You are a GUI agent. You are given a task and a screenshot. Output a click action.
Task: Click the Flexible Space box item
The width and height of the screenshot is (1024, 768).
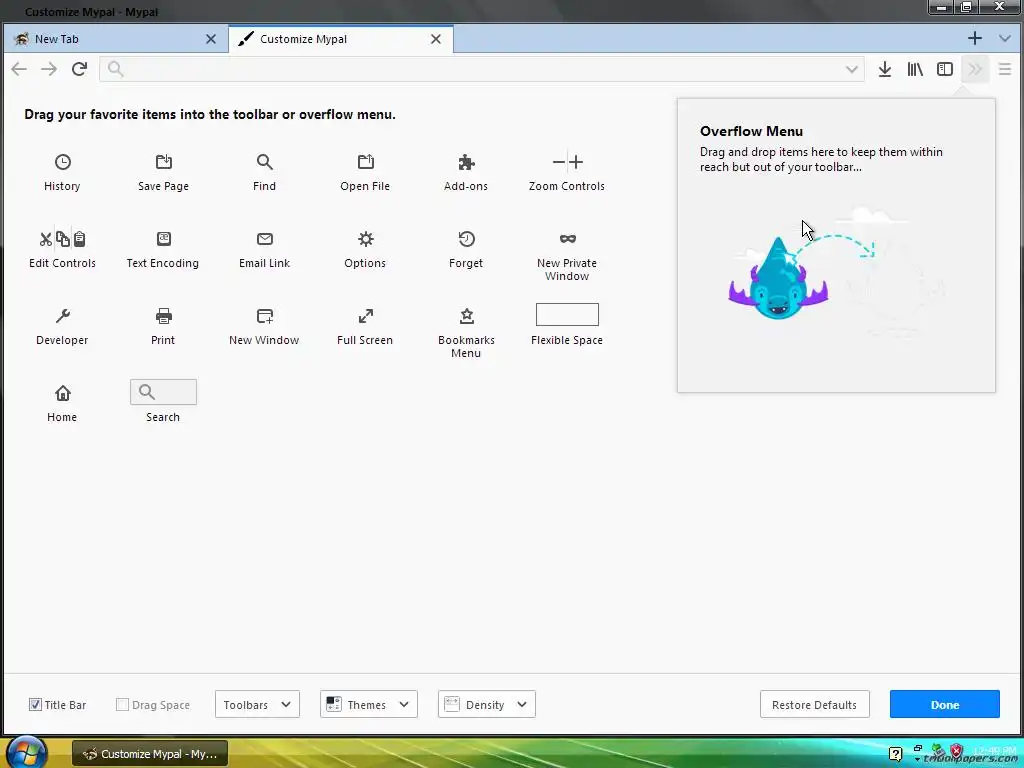(567, 325)
